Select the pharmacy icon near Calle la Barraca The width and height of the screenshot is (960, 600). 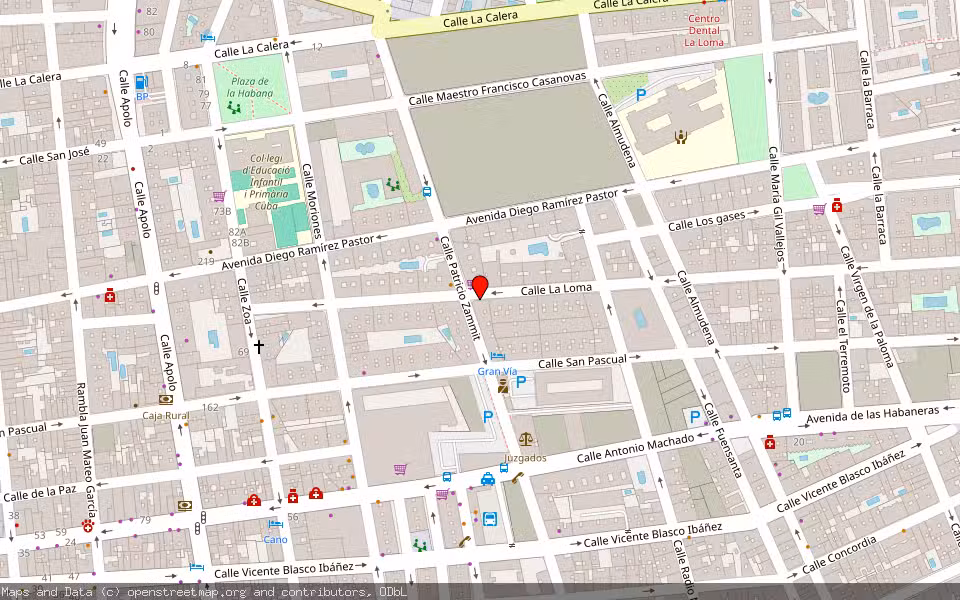(836, 206)
